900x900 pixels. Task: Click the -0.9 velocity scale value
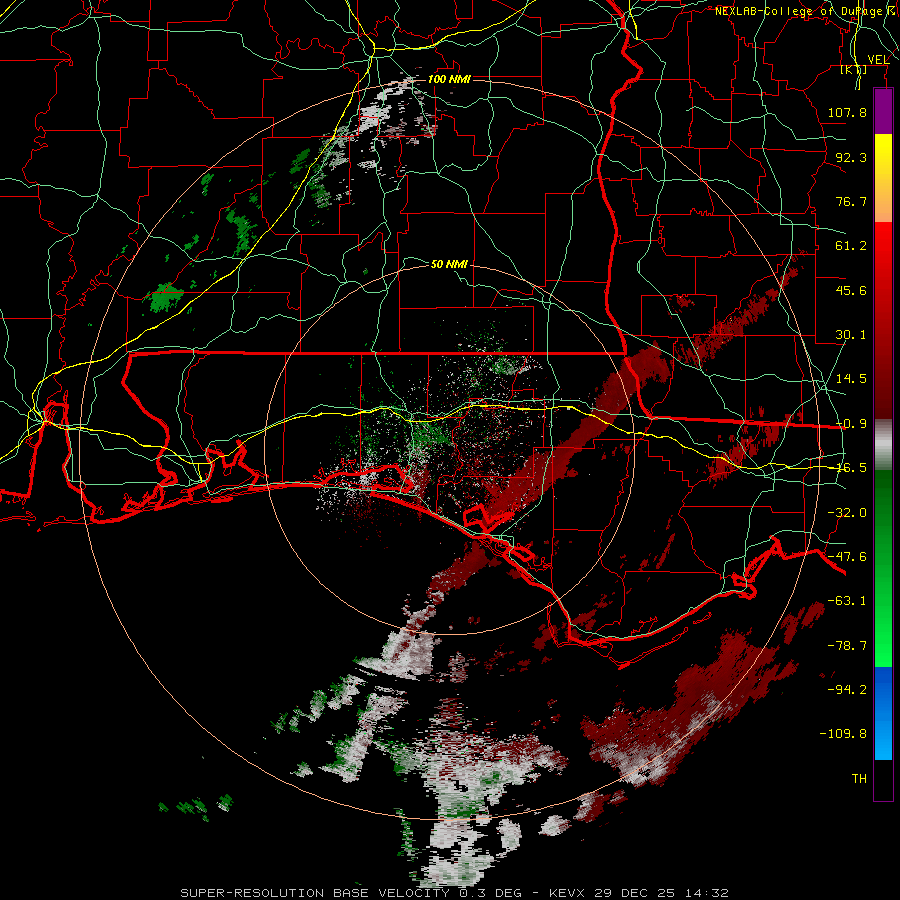(851, 424)
